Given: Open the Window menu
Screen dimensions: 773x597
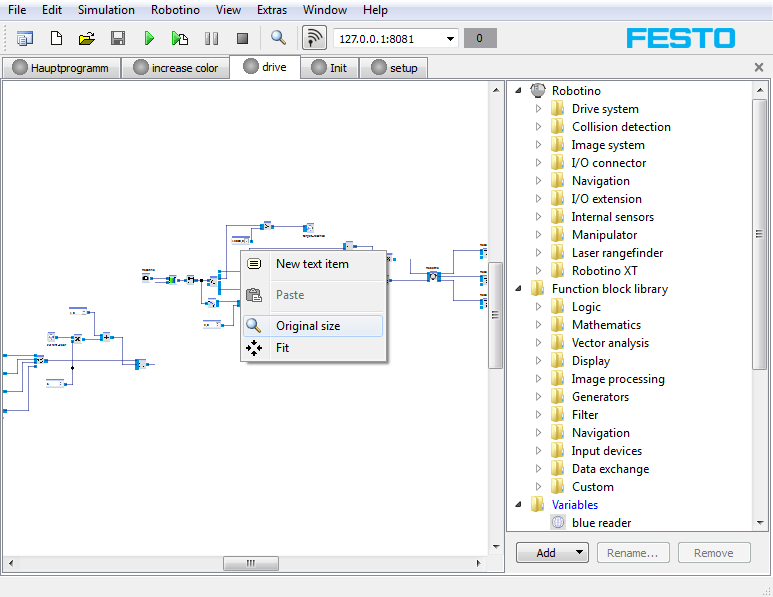Looking at the screenshot, I should coord(324,10).
